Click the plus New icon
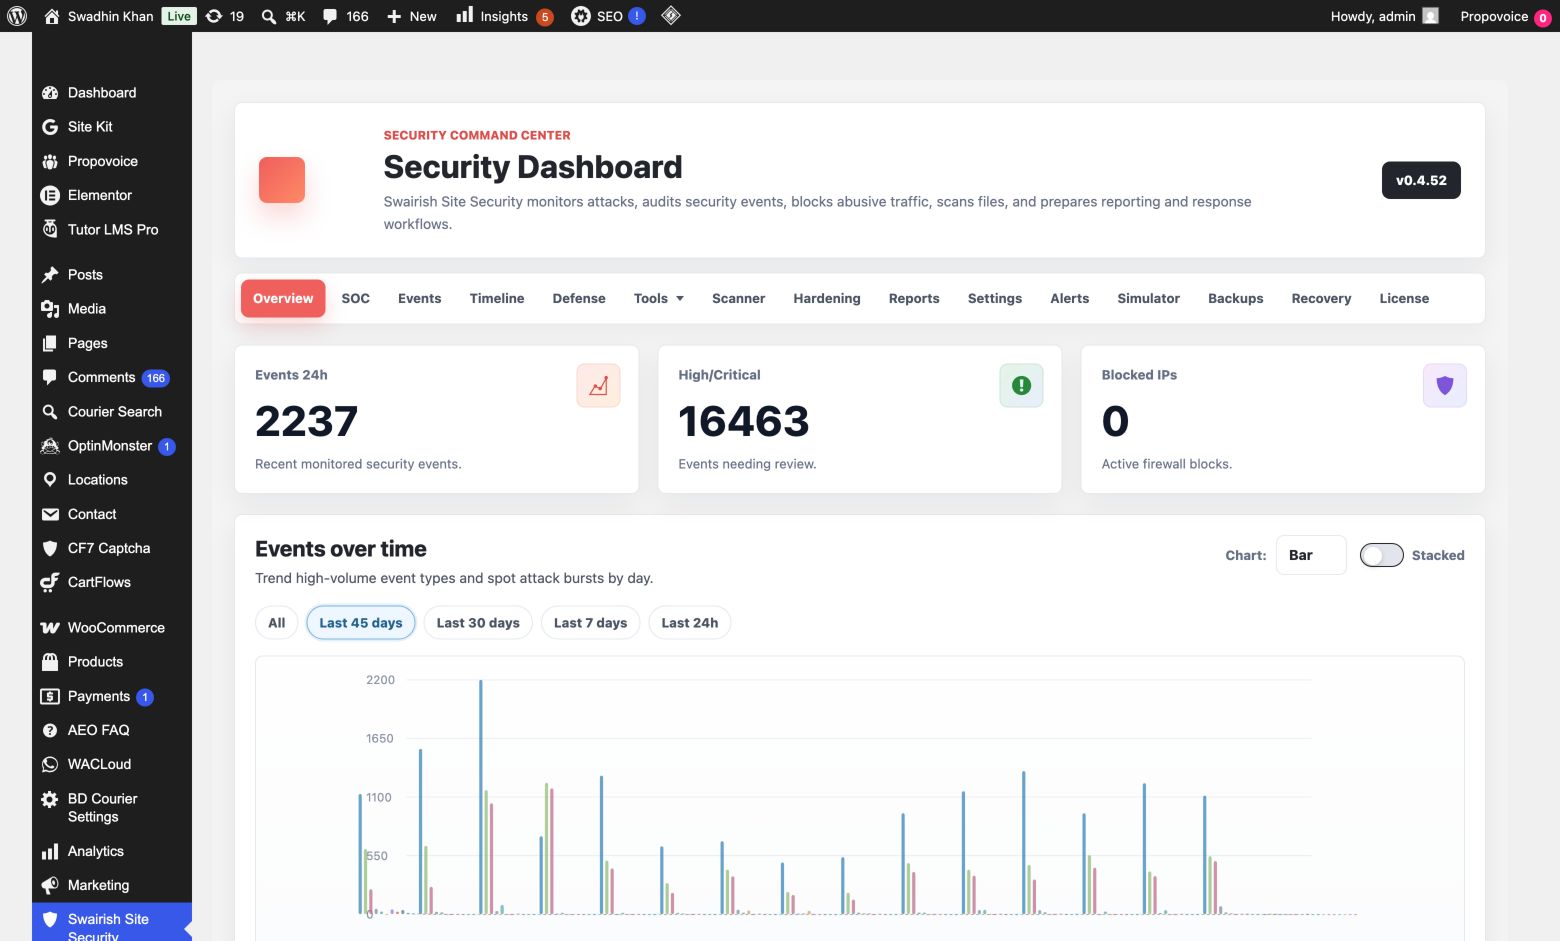This screenshot has width=1560, height=941. pyautogui.click(x=394, y=16)
